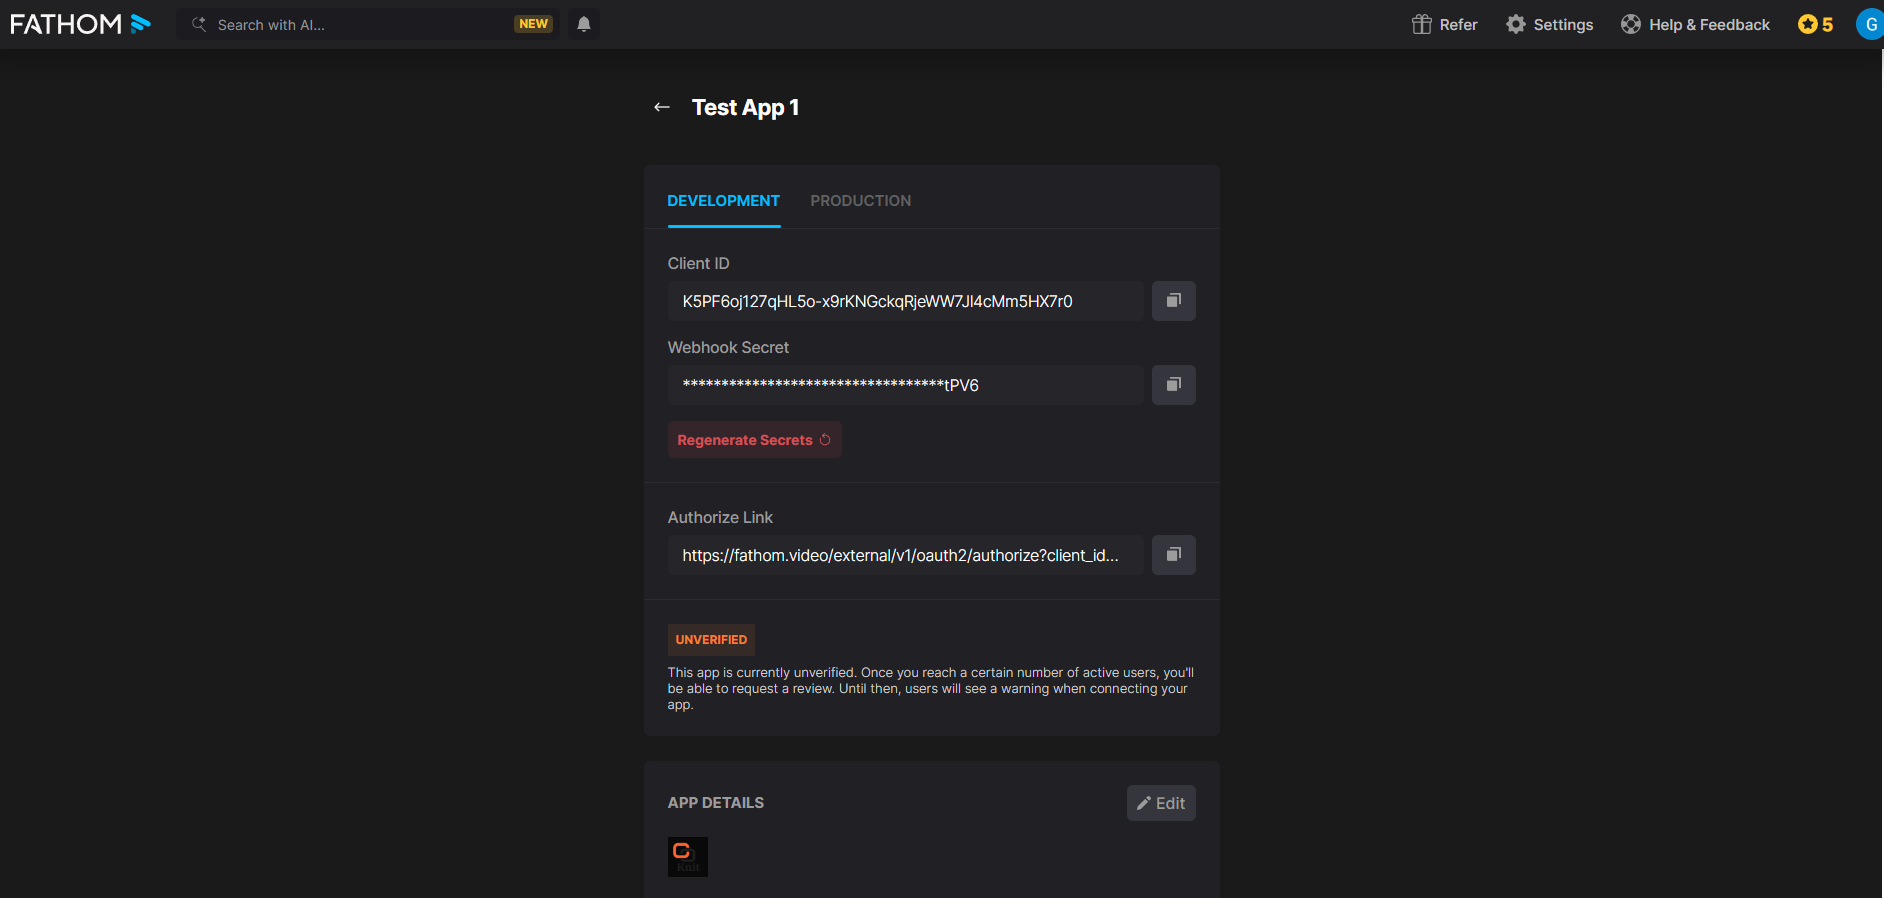The image size is (1884, 898).
Task: Click the unverified app warning paragraph
Action: 931,689
